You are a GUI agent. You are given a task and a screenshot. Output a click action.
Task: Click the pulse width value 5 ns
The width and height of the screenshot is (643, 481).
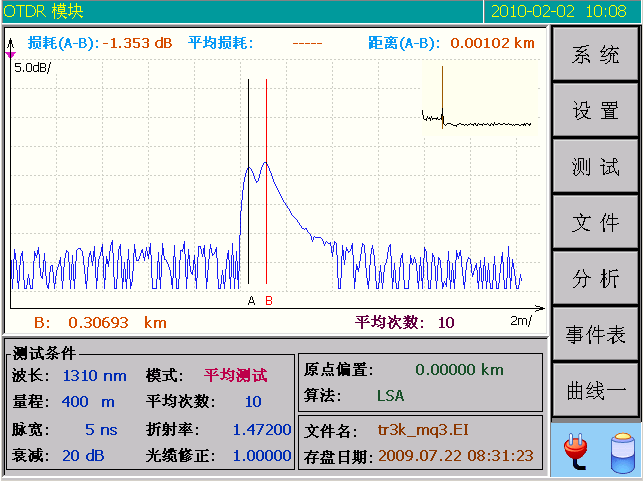pos(101,430)
